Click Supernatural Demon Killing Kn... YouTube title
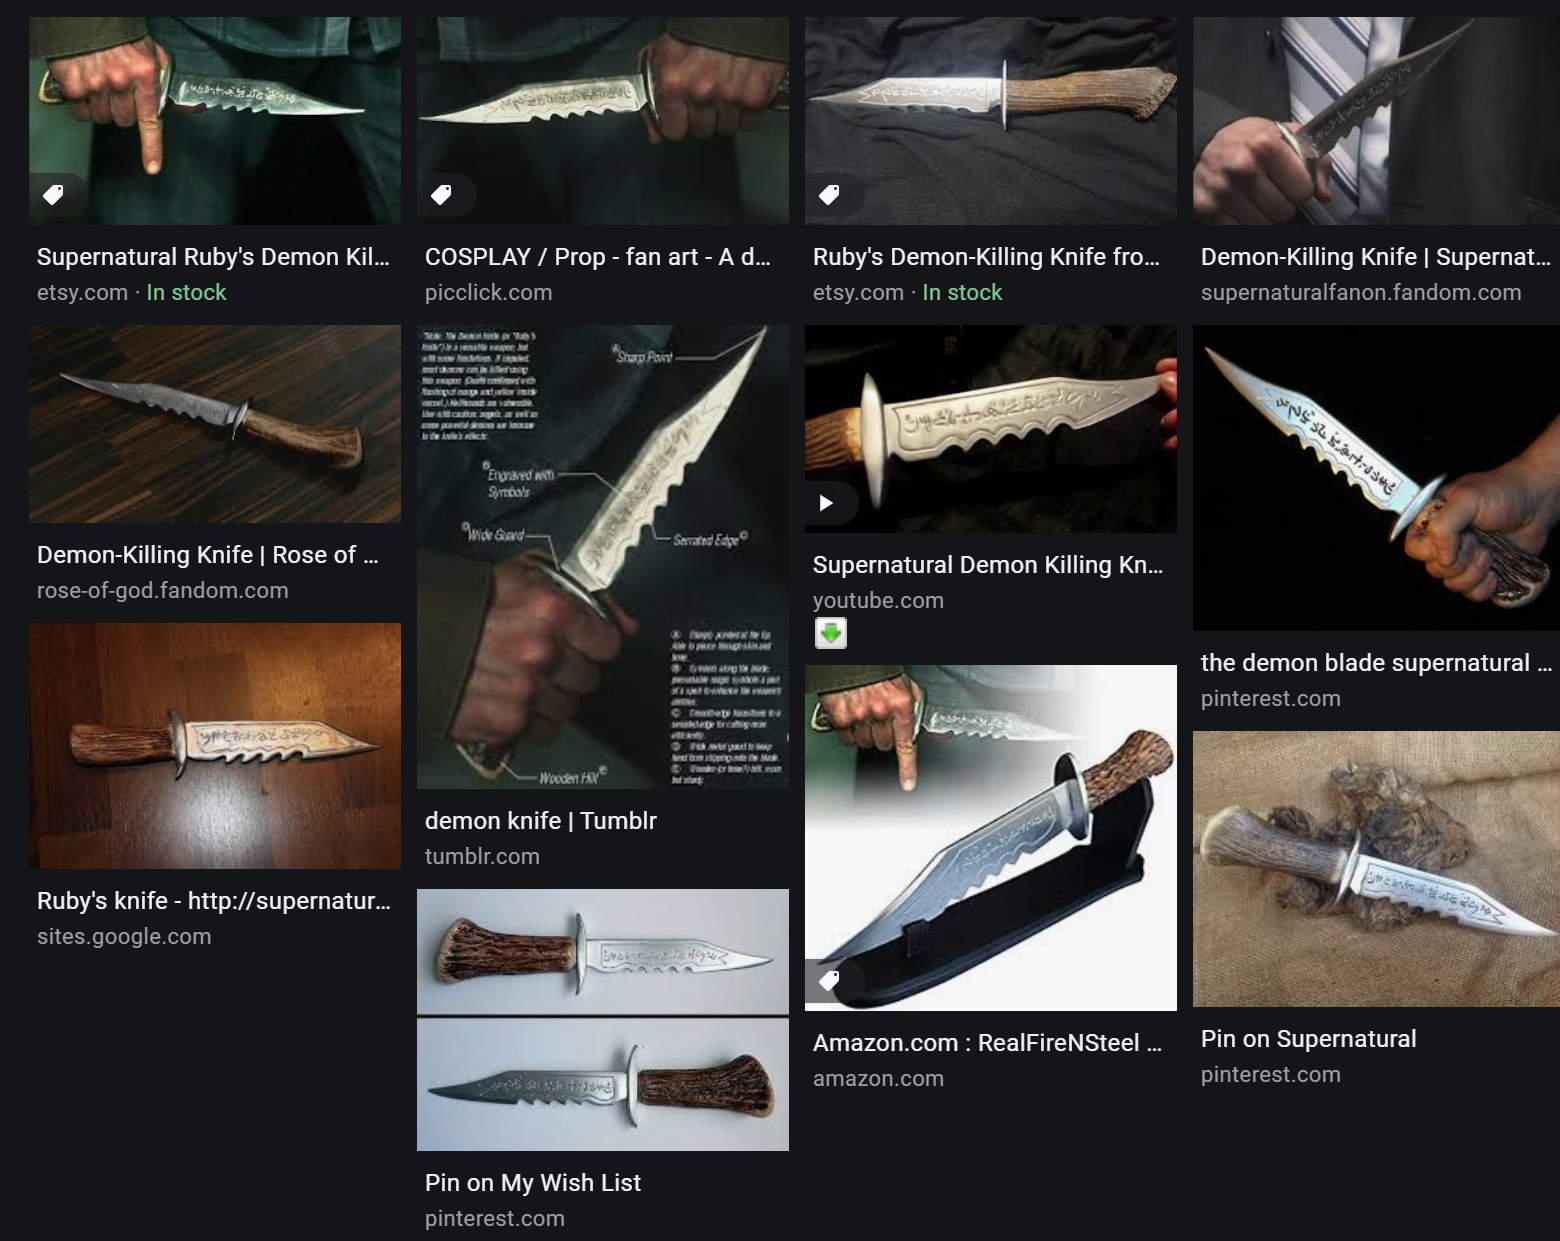Screen dimensions: 1560x1241 tap(988, 565)
